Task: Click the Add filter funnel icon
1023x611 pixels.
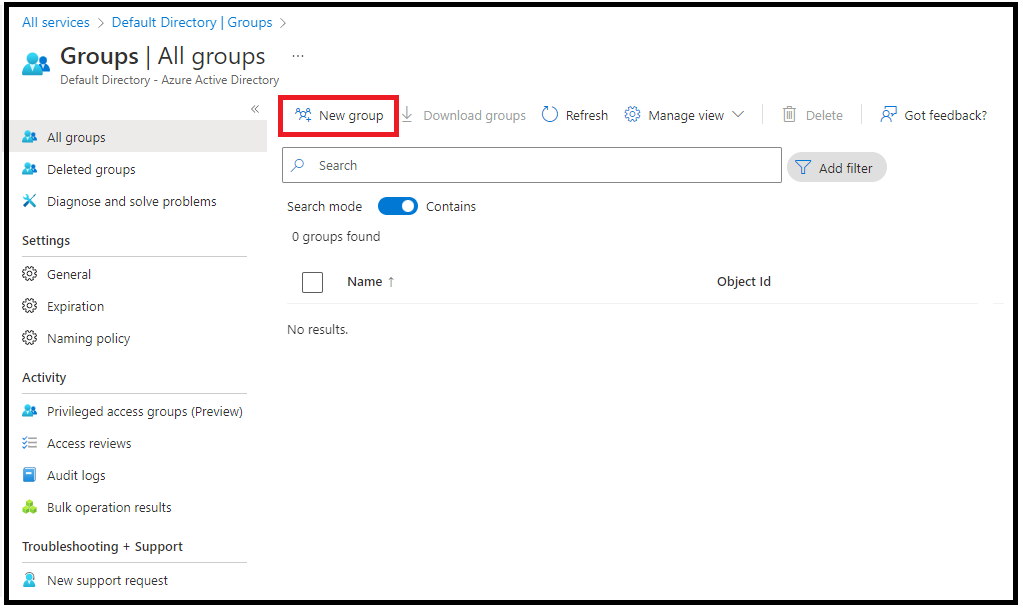Action: point(803,168)
